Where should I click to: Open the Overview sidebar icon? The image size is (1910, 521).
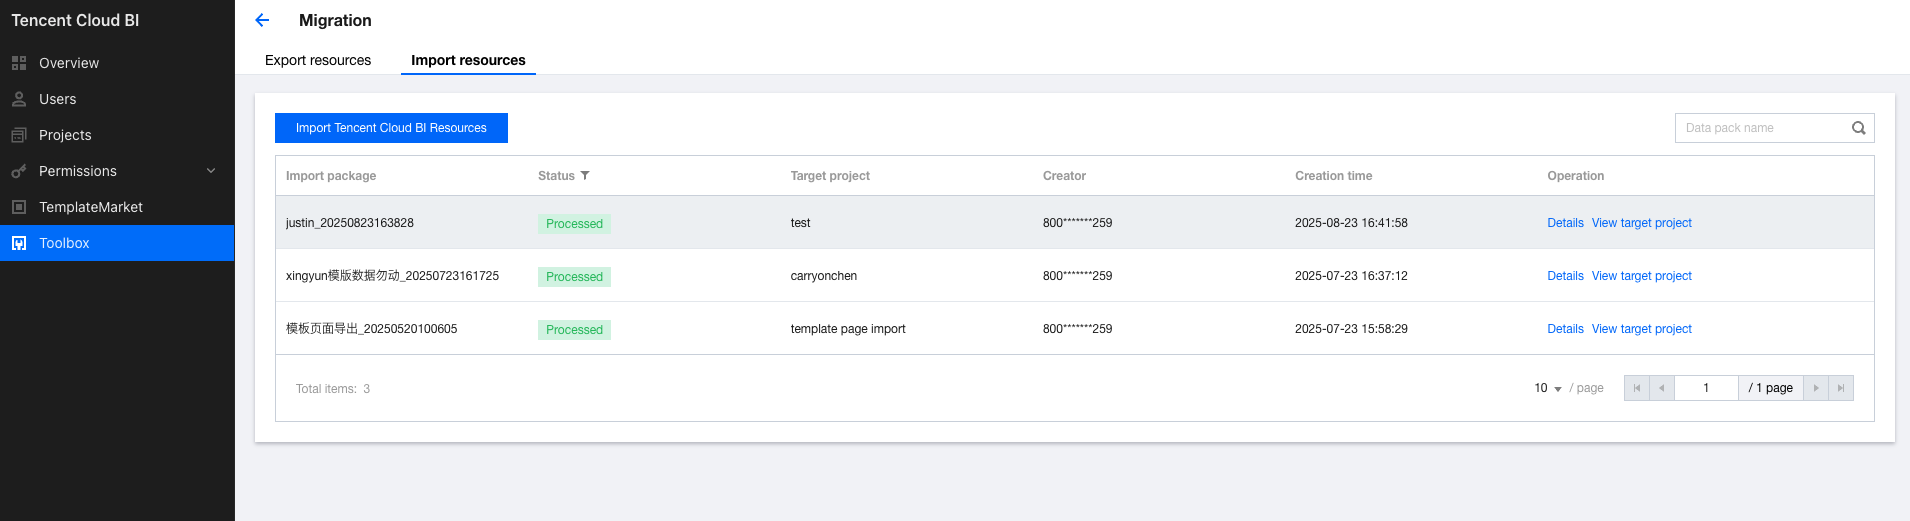pos(19,63)
